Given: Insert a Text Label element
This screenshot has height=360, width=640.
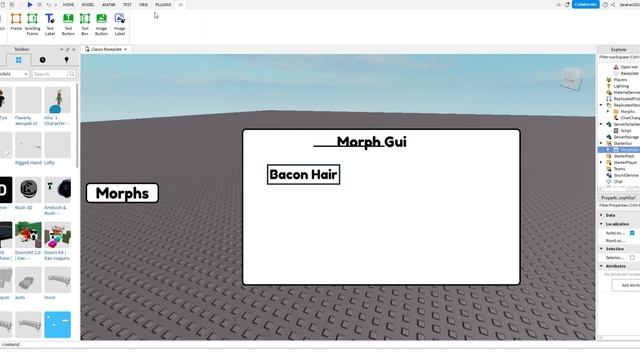Looking at the screenshot, I should point(50,24).
